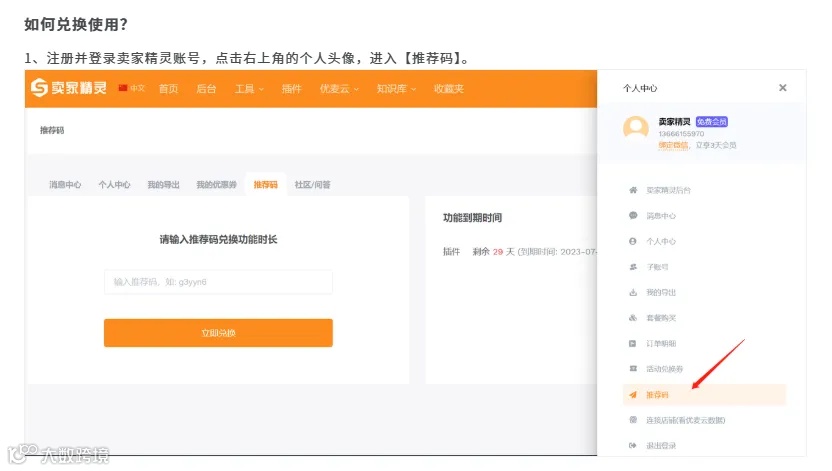This screenshot has width=832, height=471.
Task: Click the logout icon beside 退出登录
Action: pos(633,446)
